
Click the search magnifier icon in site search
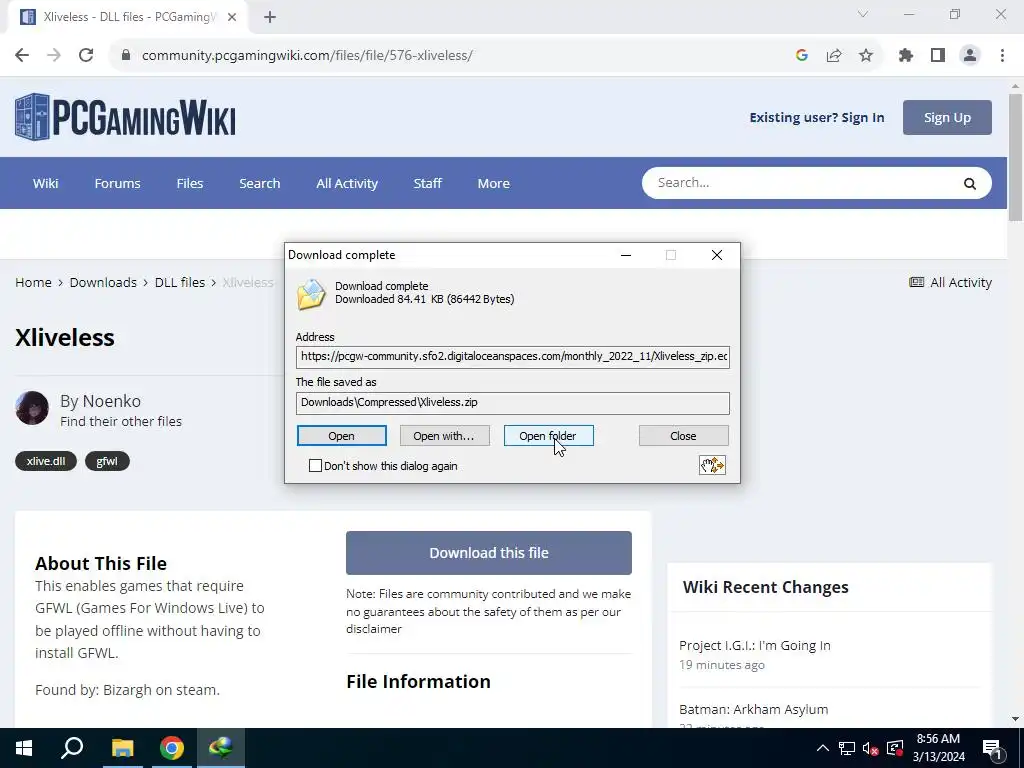[x=970, y=184]
